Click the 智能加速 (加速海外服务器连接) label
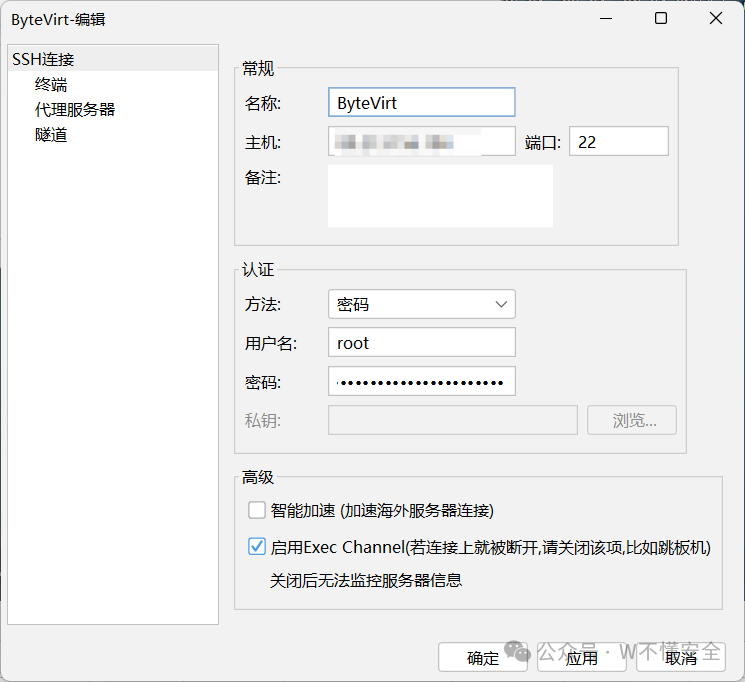 tap(382, 511)
